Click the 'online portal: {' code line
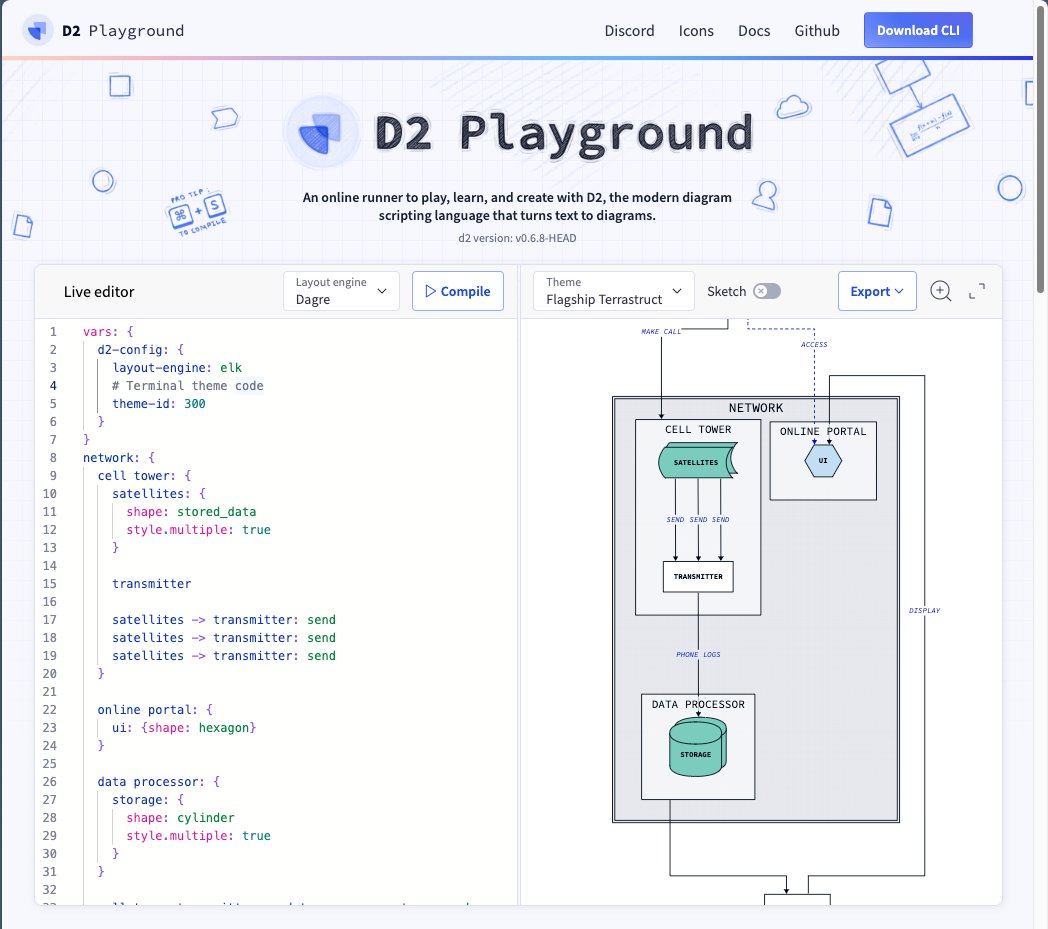1048x929 pixels. [x=155, y=710]
